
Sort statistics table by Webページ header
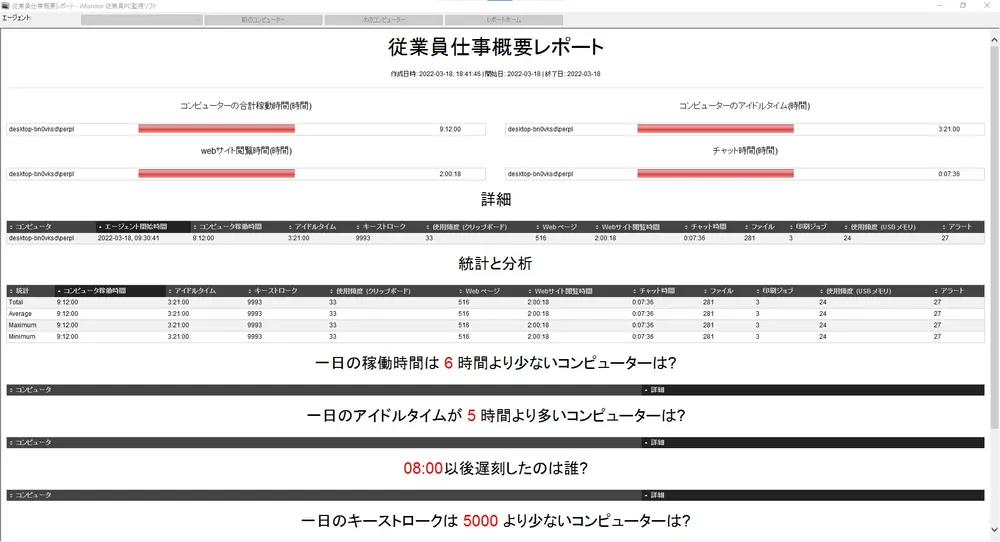click(491, 291)
